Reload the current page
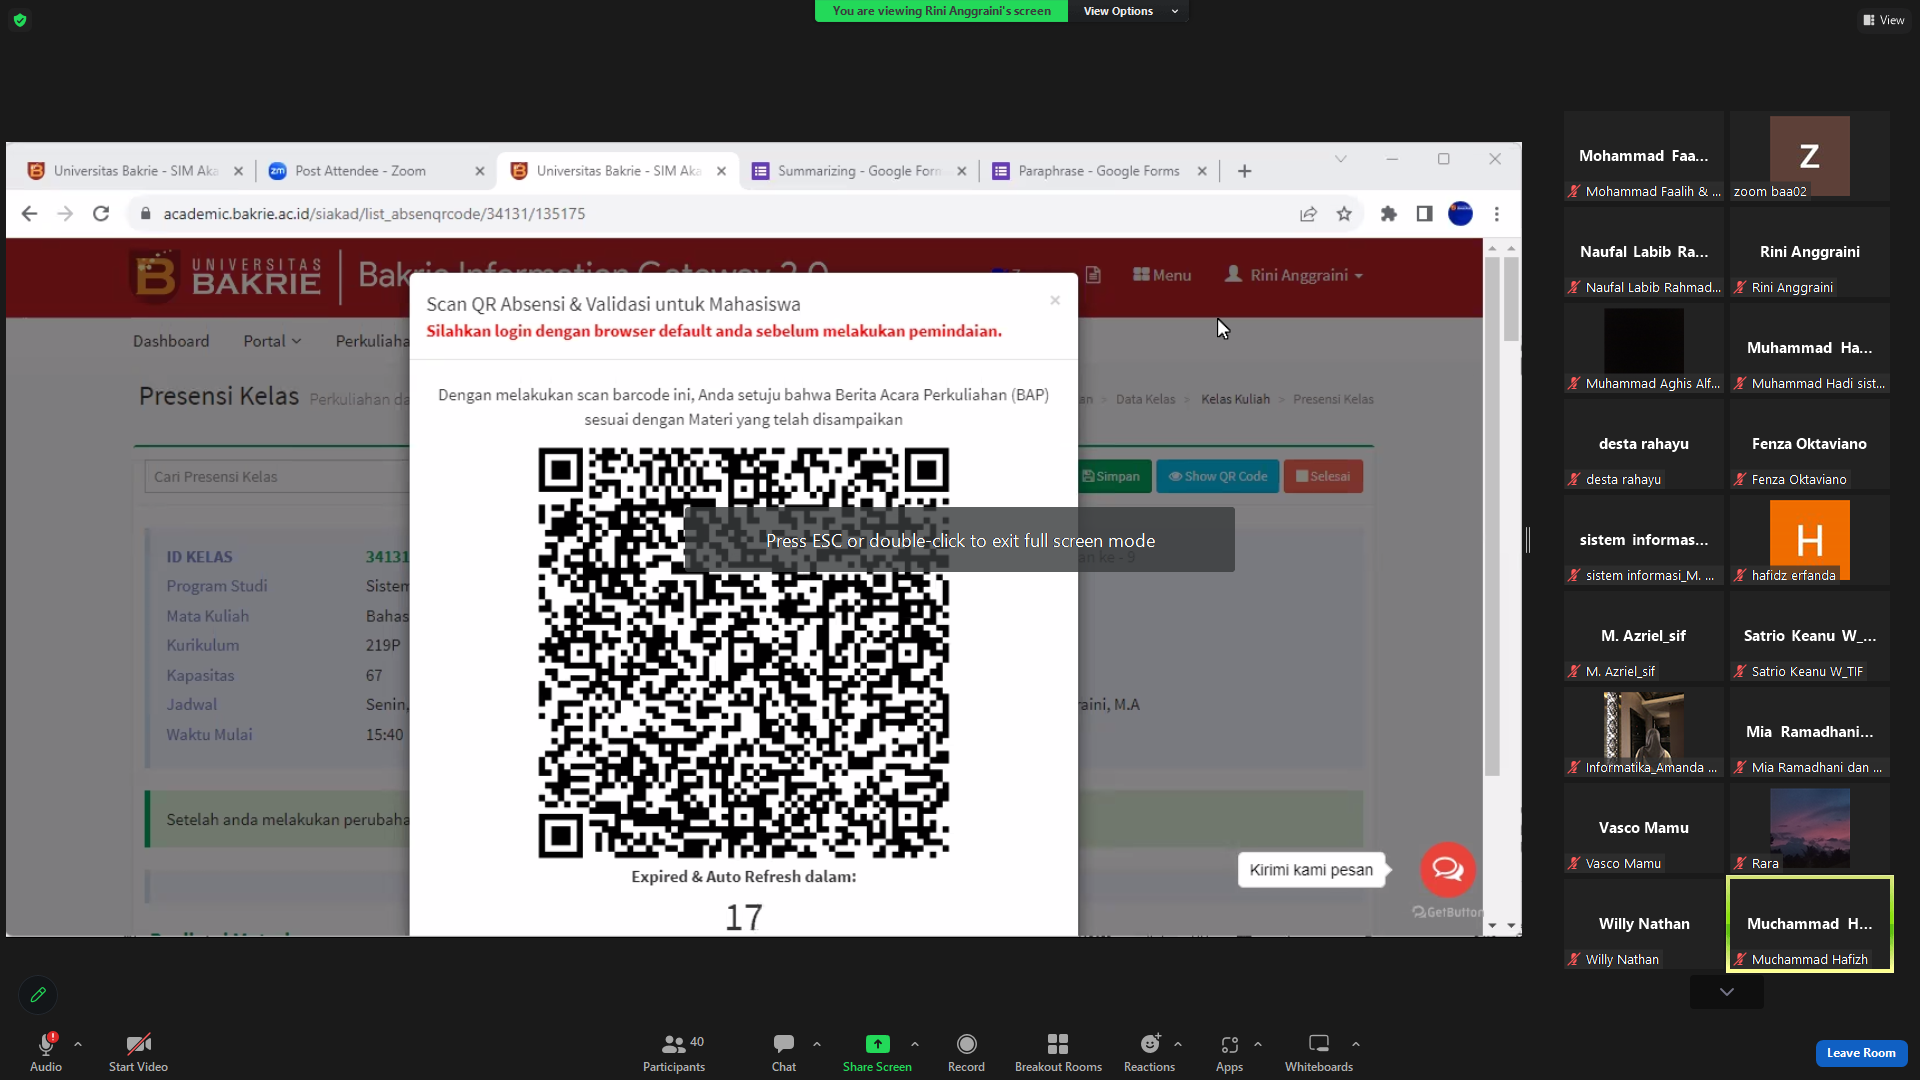Image resolution: width=1920 pixels, height=1080 pixels. pyautogui.click(x=101, y=214)
